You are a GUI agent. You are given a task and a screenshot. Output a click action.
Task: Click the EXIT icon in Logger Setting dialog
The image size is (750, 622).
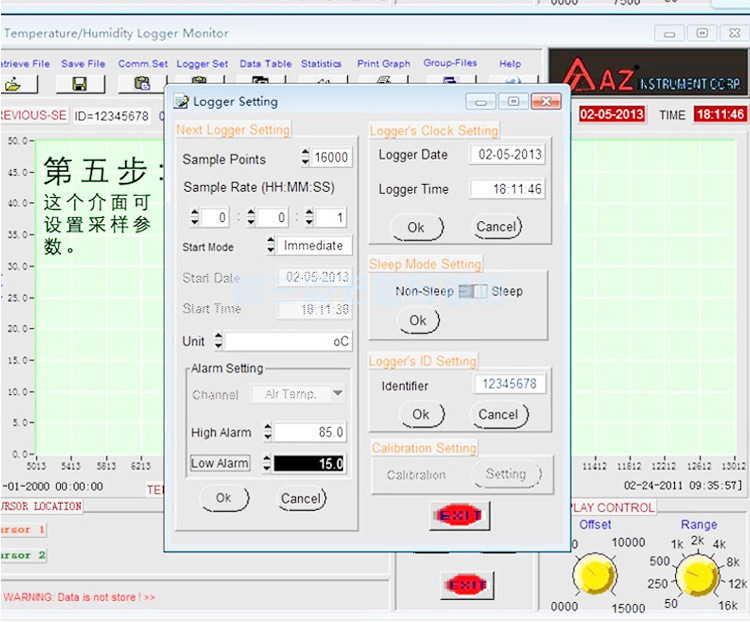click(460, 515)
